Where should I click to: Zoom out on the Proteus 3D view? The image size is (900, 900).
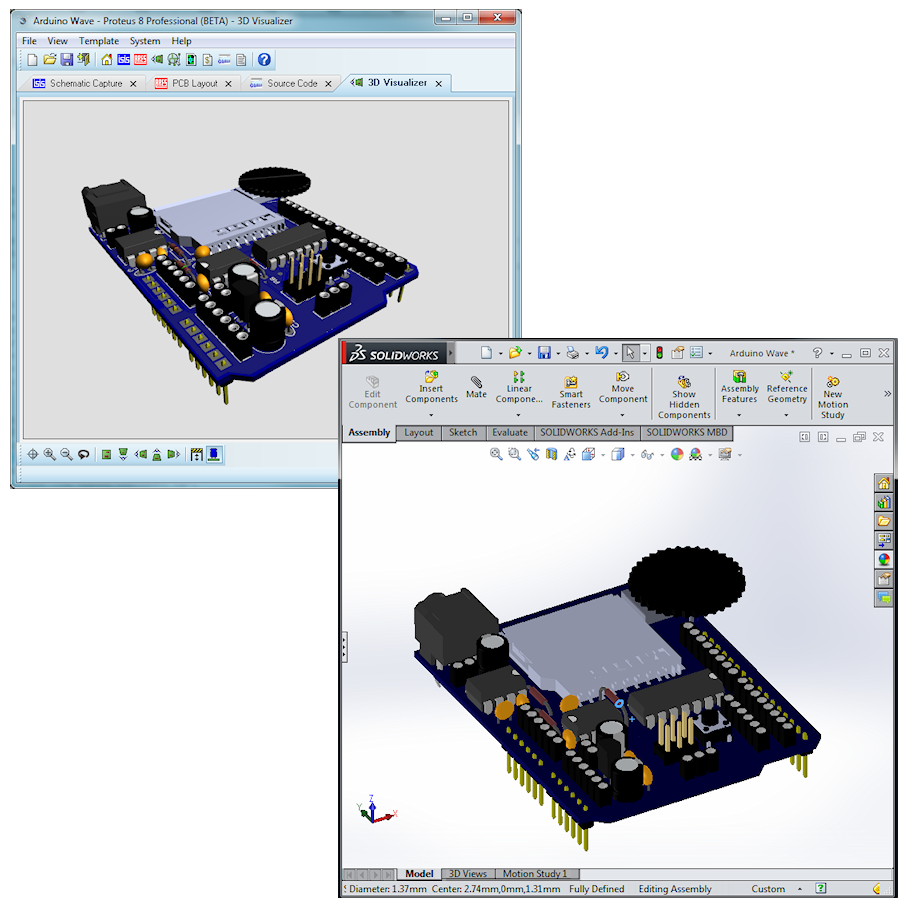[x=67, y=455]
